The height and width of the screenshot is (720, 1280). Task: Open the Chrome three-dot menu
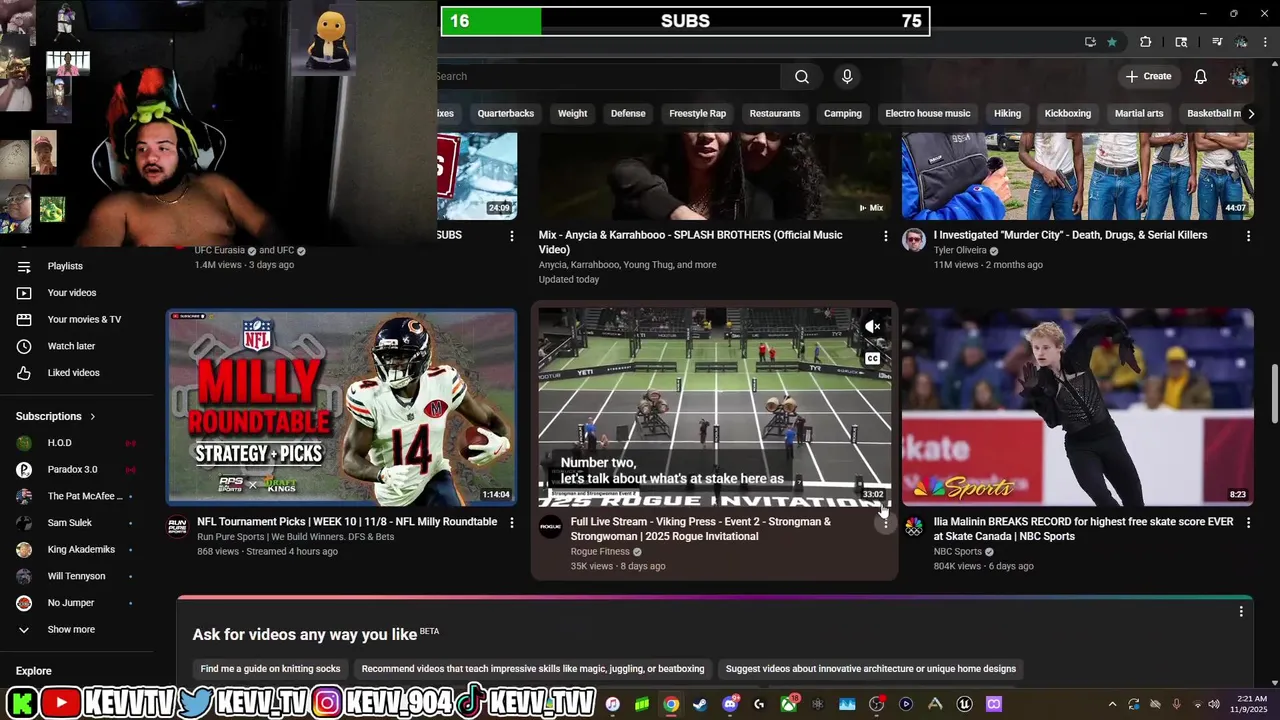pyautogui.click(x=1266, y=42)
